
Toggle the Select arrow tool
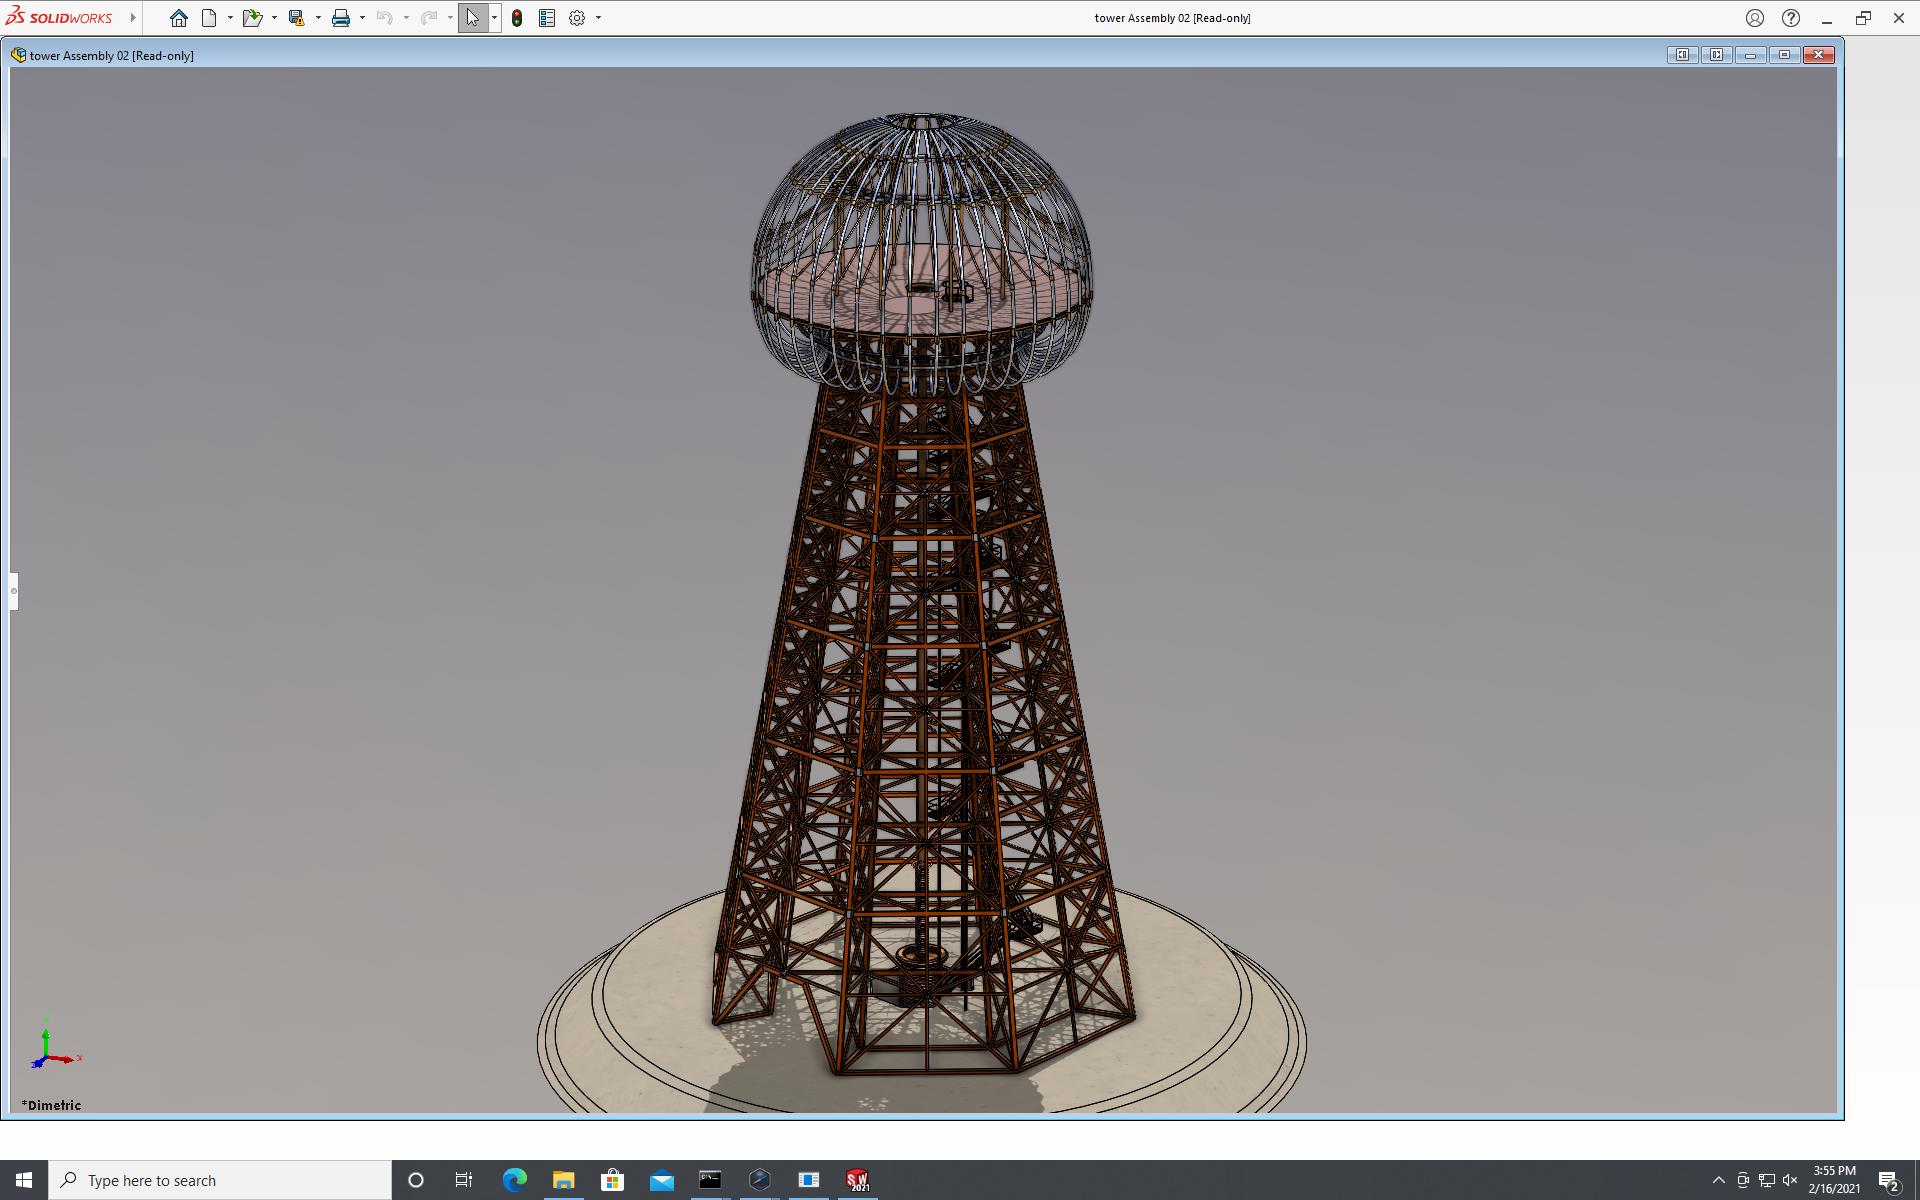pos(472,18)
